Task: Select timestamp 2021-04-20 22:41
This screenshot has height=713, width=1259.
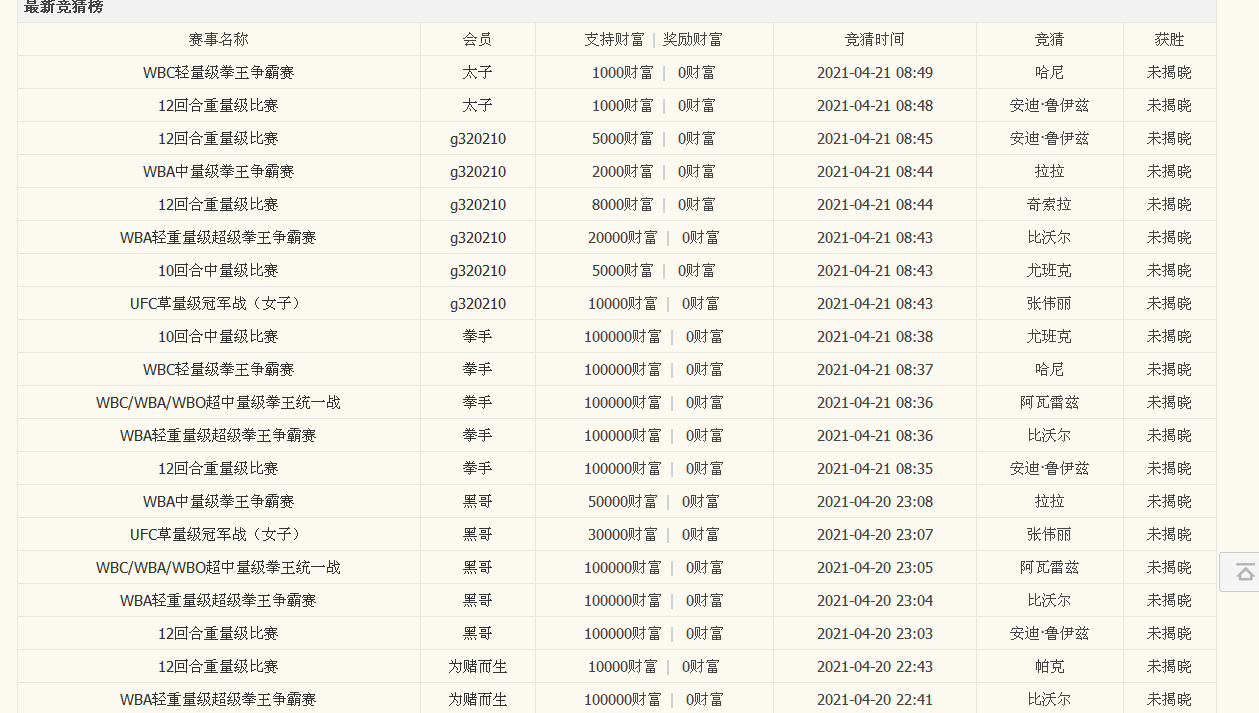Action: [x=874, y=699]
